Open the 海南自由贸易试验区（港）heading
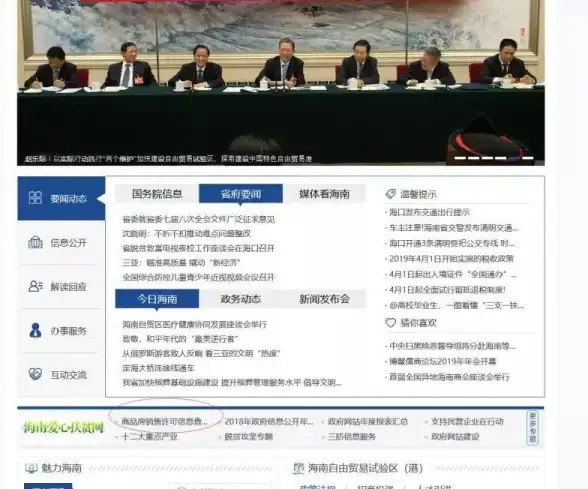The image size is (588, 489). pos(365,468)
